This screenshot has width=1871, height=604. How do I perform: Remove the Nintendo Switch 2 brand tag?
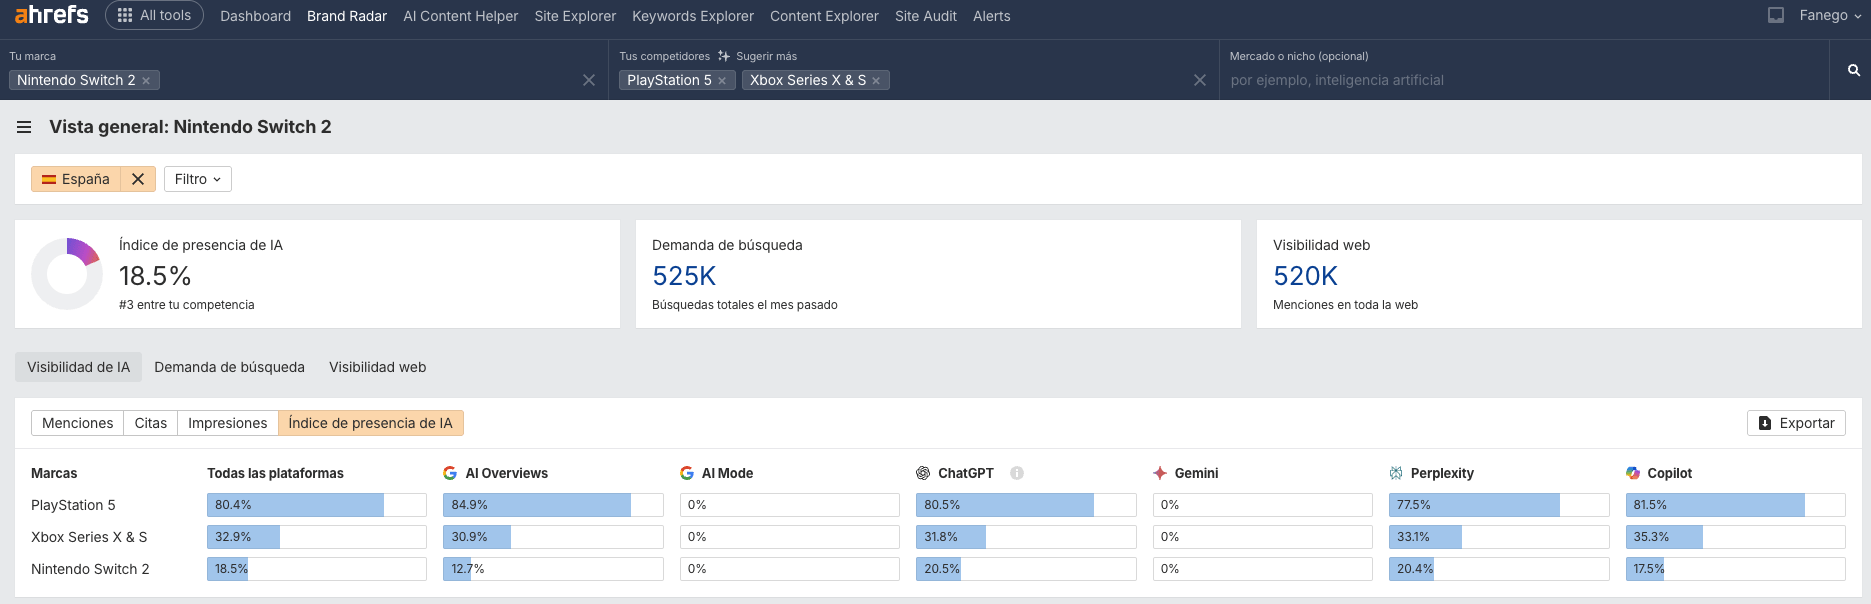click(x=146, y=81)
